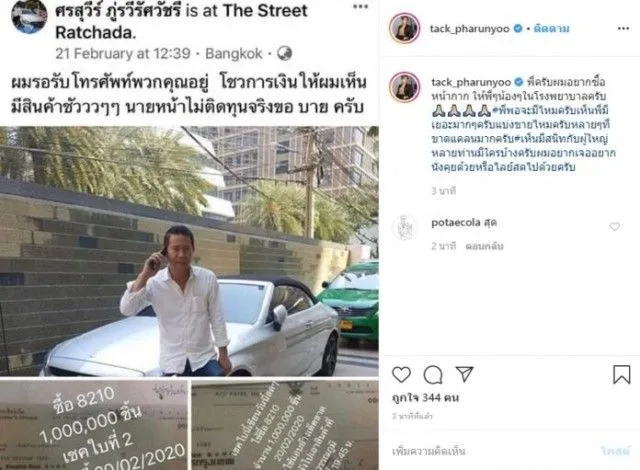Like potaecola's comment heart

(x=615, y=226)
